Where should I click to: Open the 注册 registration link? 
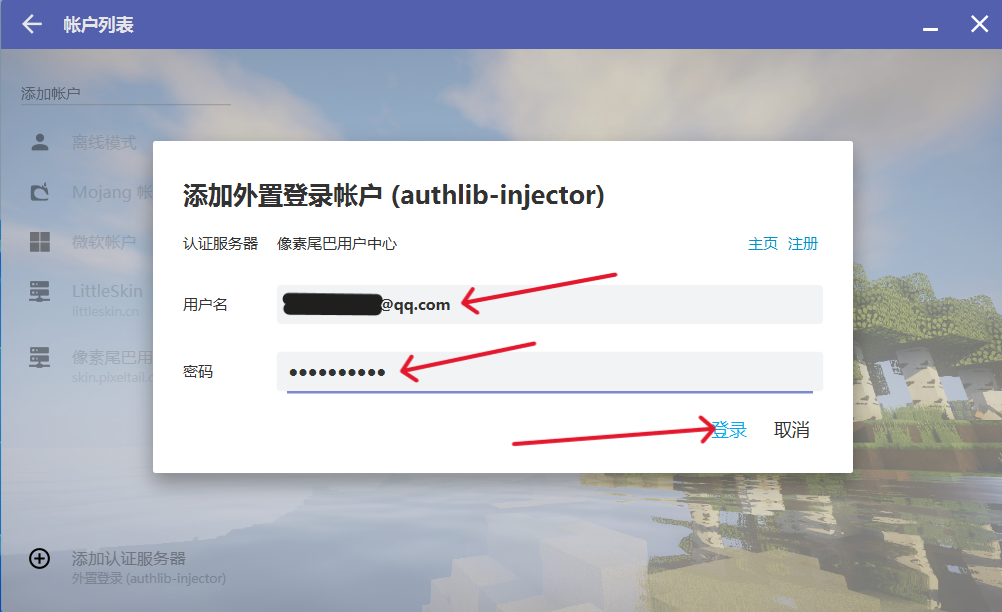pos(803,244)
